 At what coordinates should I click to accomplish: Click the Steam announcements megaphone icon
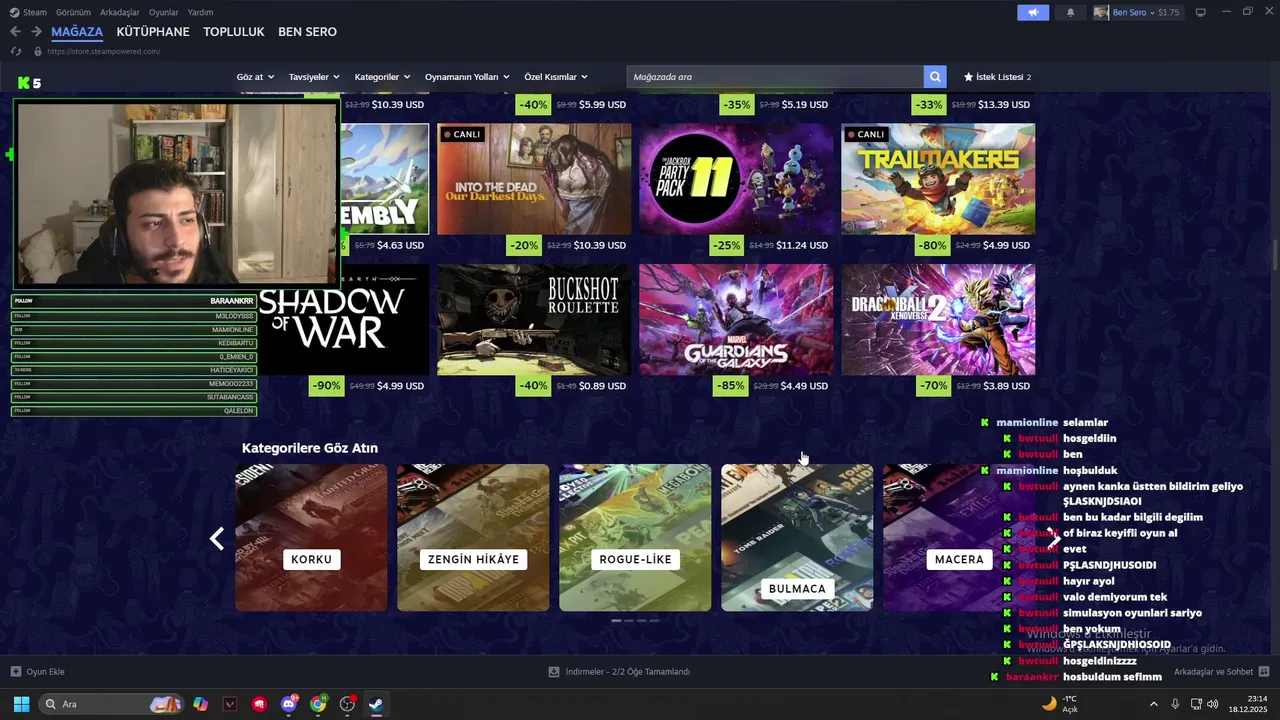point(1033,12)
